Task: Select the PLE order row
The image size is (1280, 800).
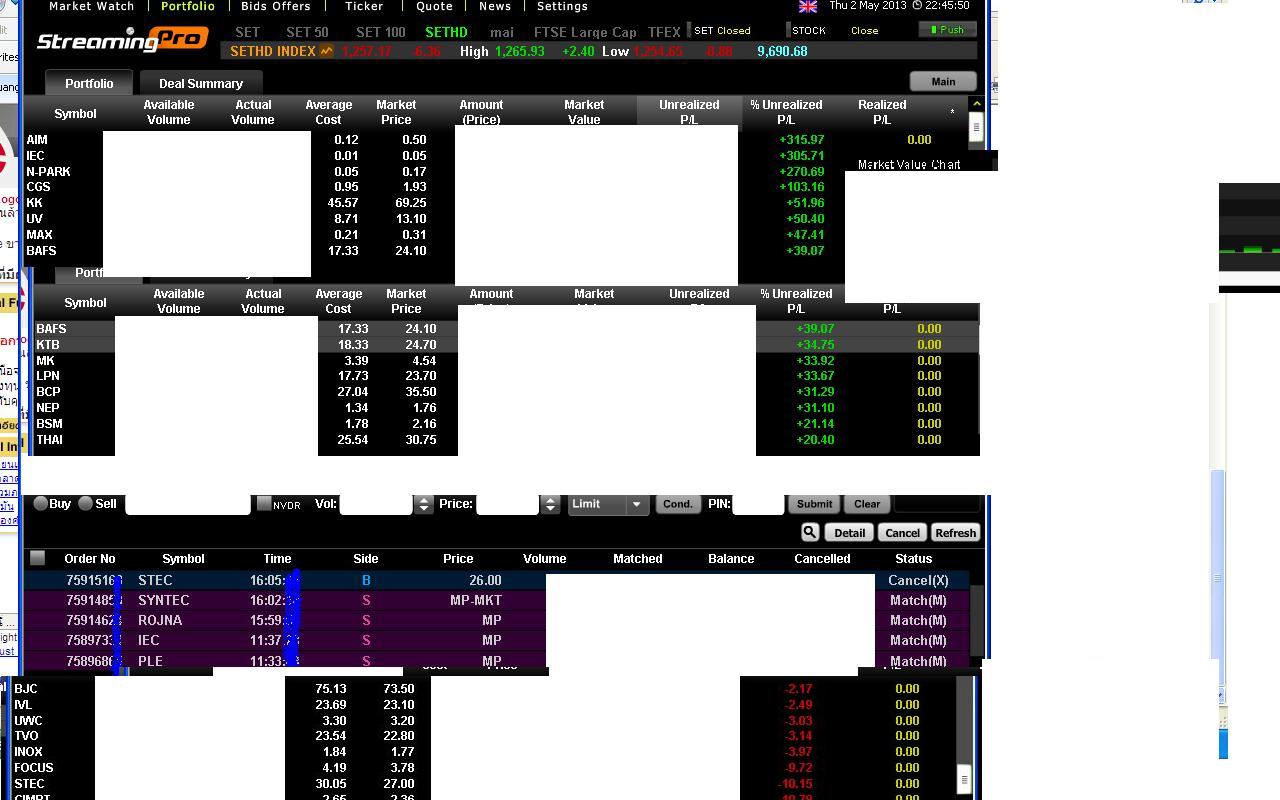Action: 497,661
